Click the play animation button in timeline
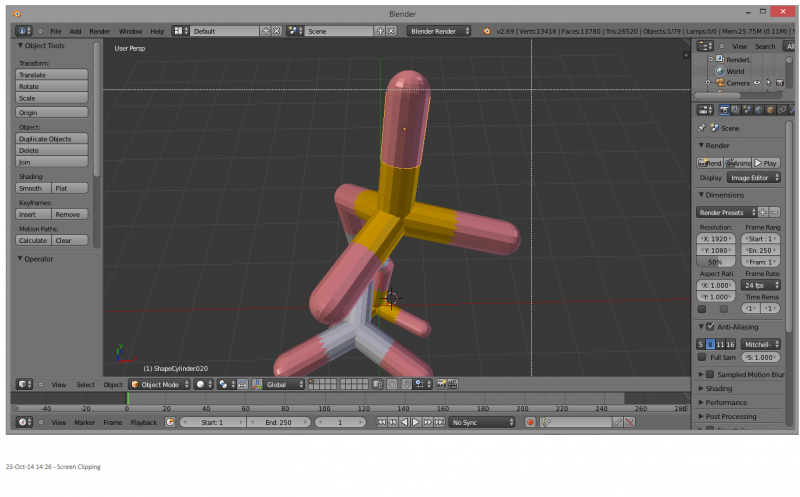The height and width of the screenshot is (497, 800). tap(416, 423)
